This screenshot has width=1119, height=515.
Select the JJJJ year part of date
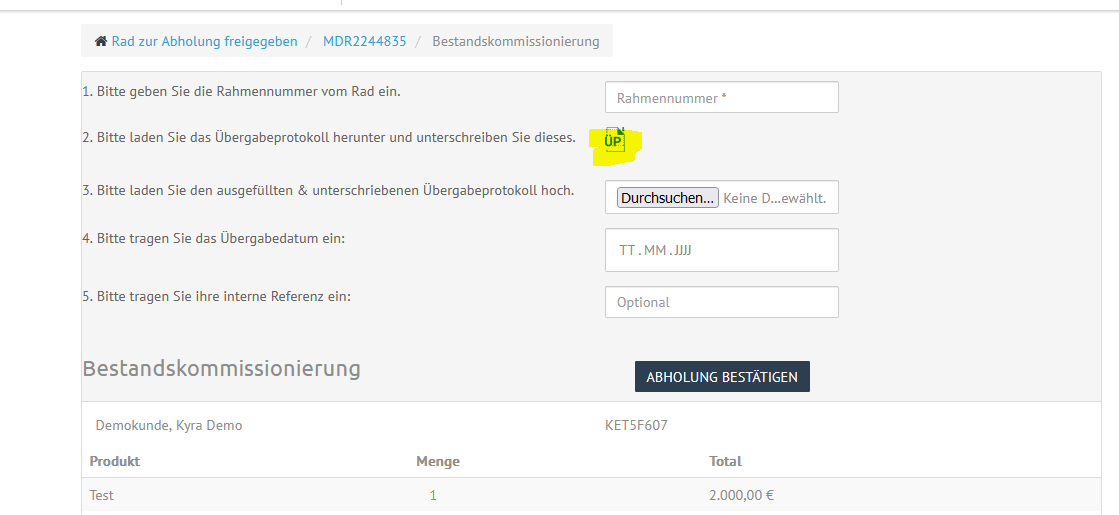[682, 250]
